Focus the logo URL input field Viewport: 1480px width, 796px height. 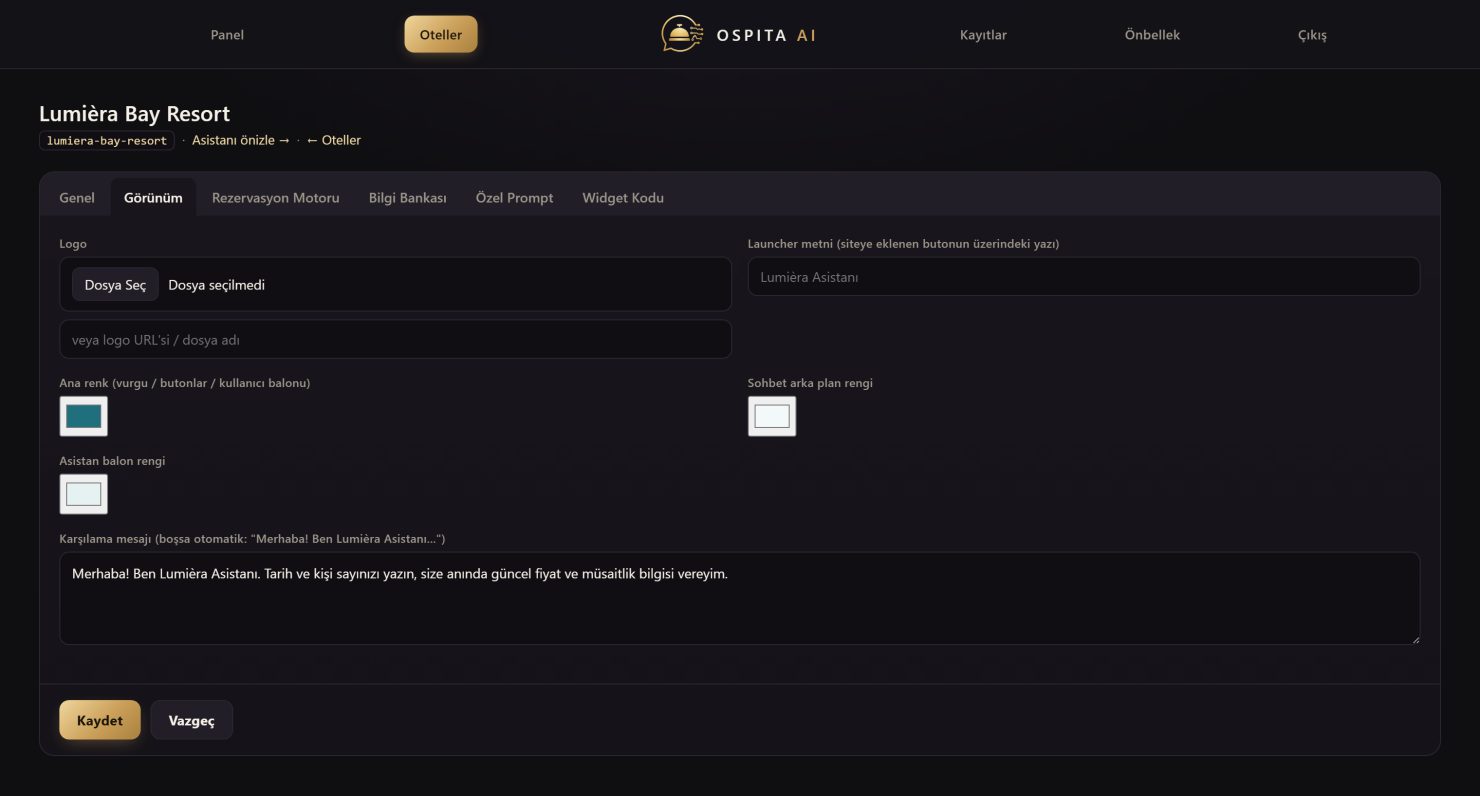pos(396,340)
